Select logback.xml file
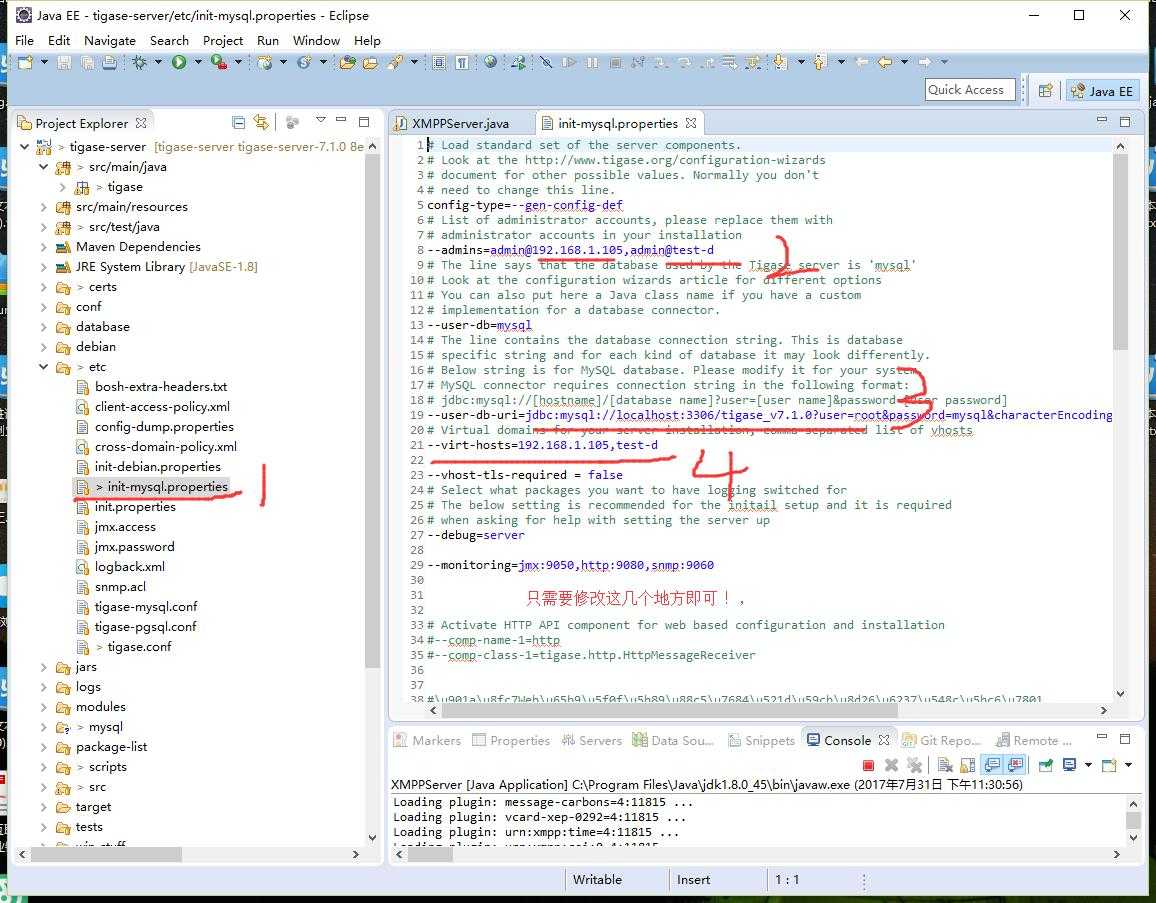The image size is (1156, 903). click(x=130, y=567)
